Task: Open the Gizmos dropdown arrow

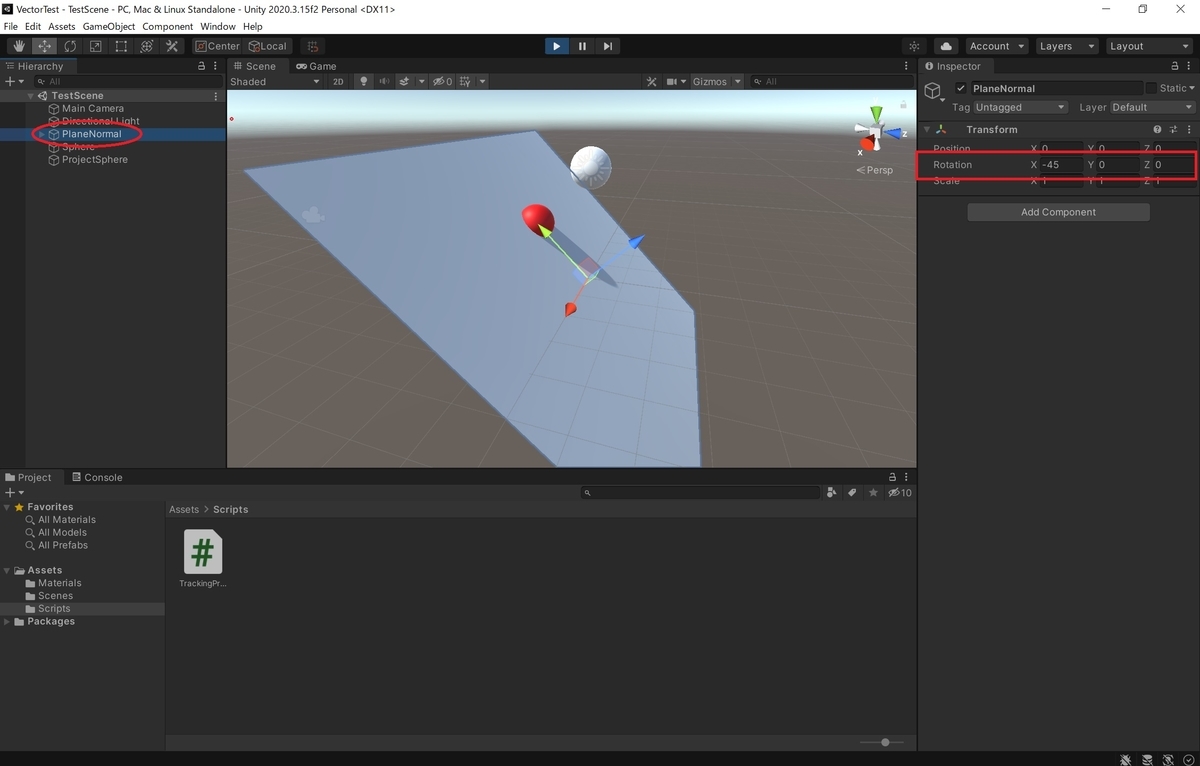Action: coord(738,81)
